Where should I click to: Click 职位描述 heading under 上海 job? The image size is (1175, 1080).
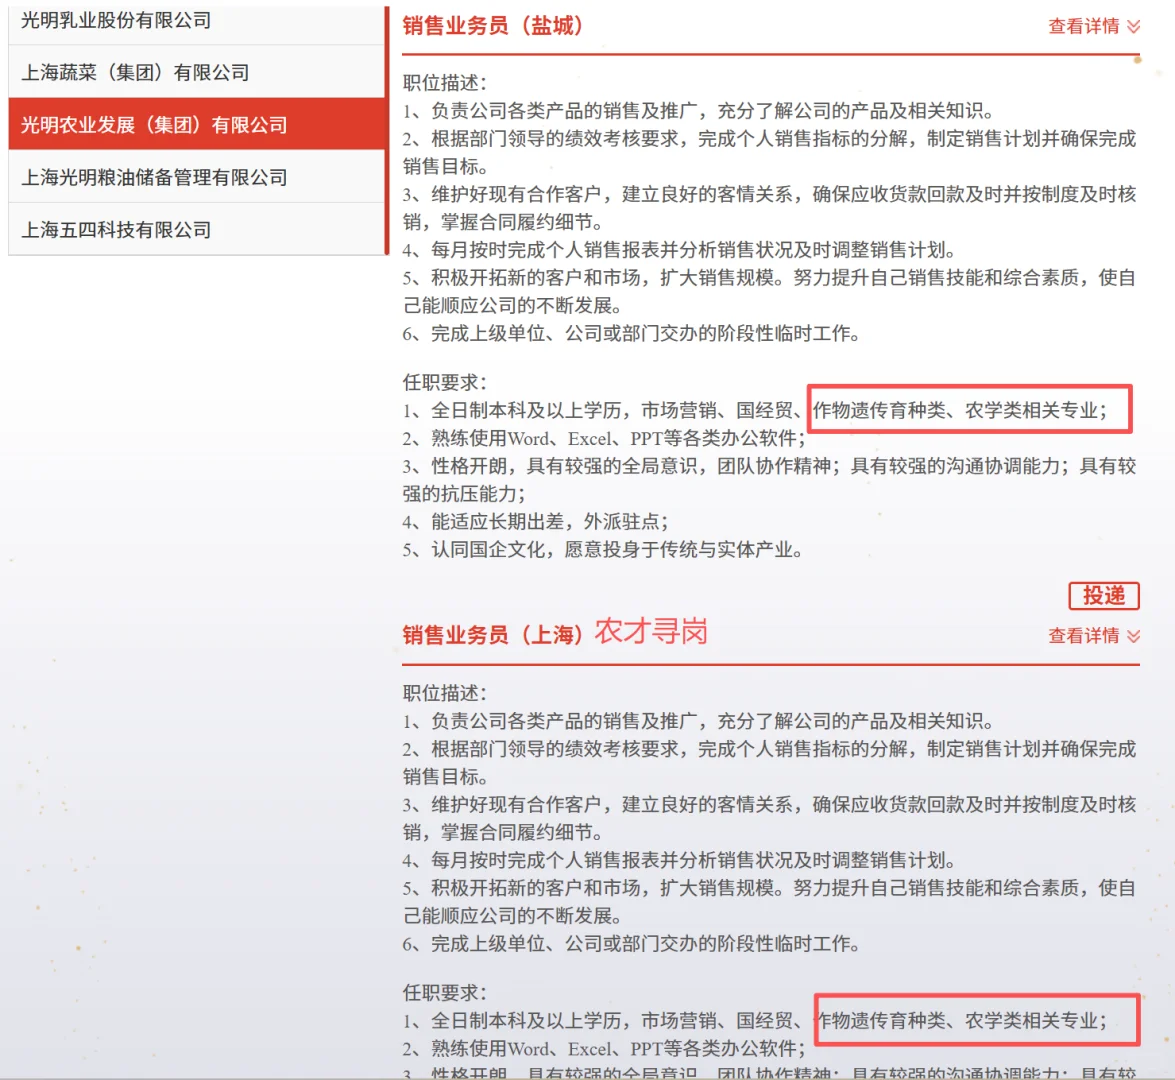pos(444,693)
